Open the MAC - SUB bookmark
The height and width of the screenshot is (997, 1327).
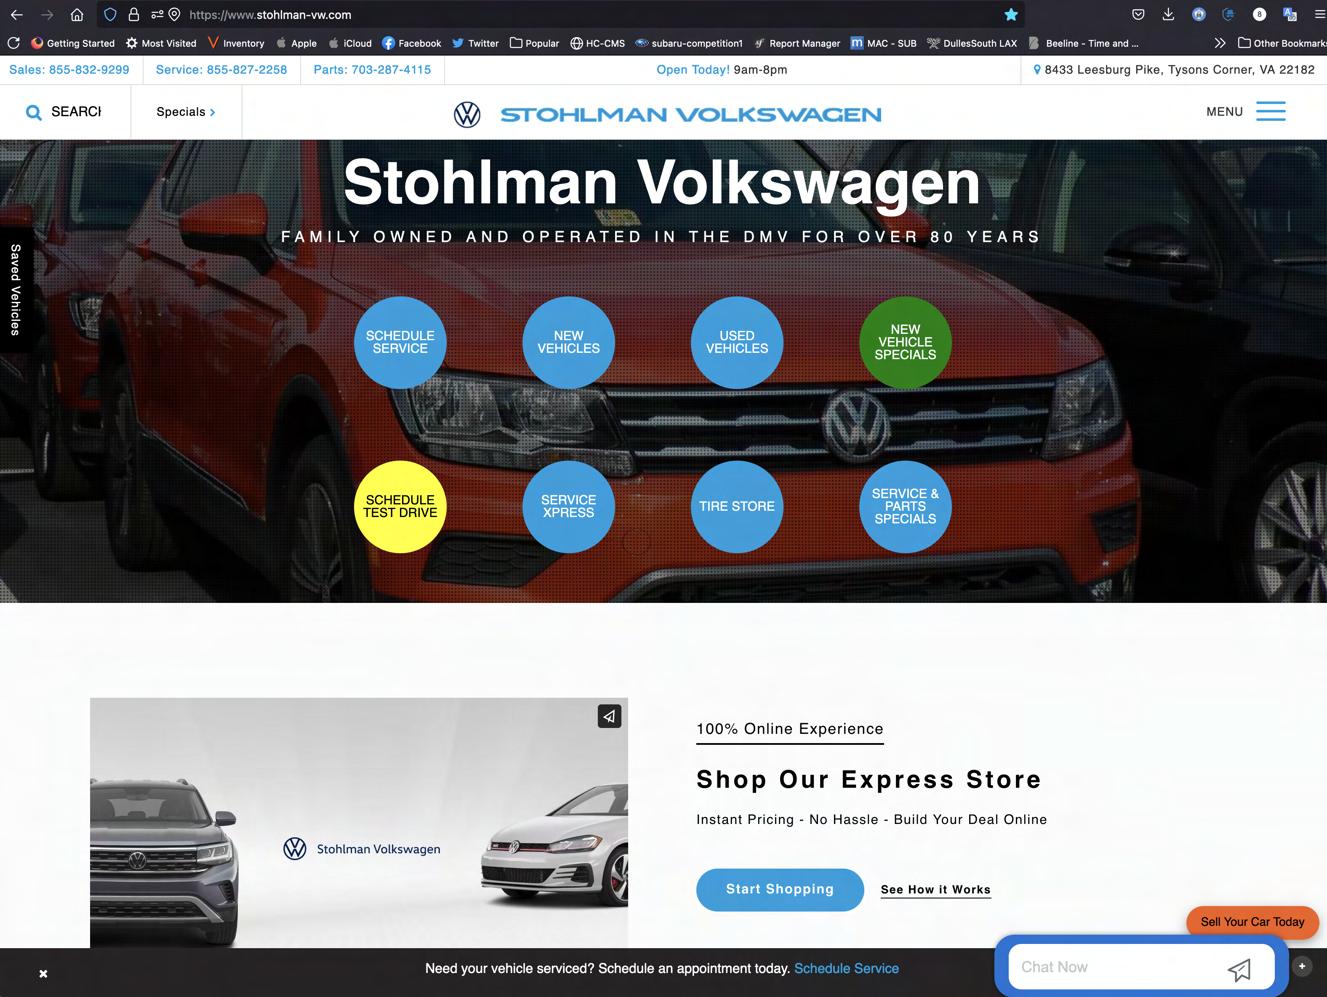883,43
